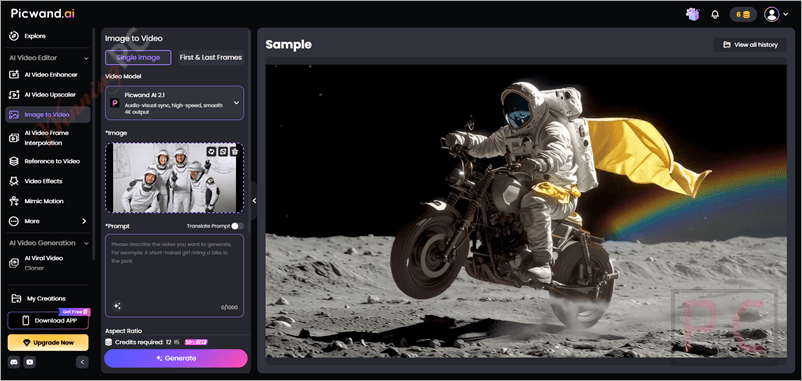Click the 20% OFF discount badge
This screenshot has width=802, height=381.
tap(196, 342)
